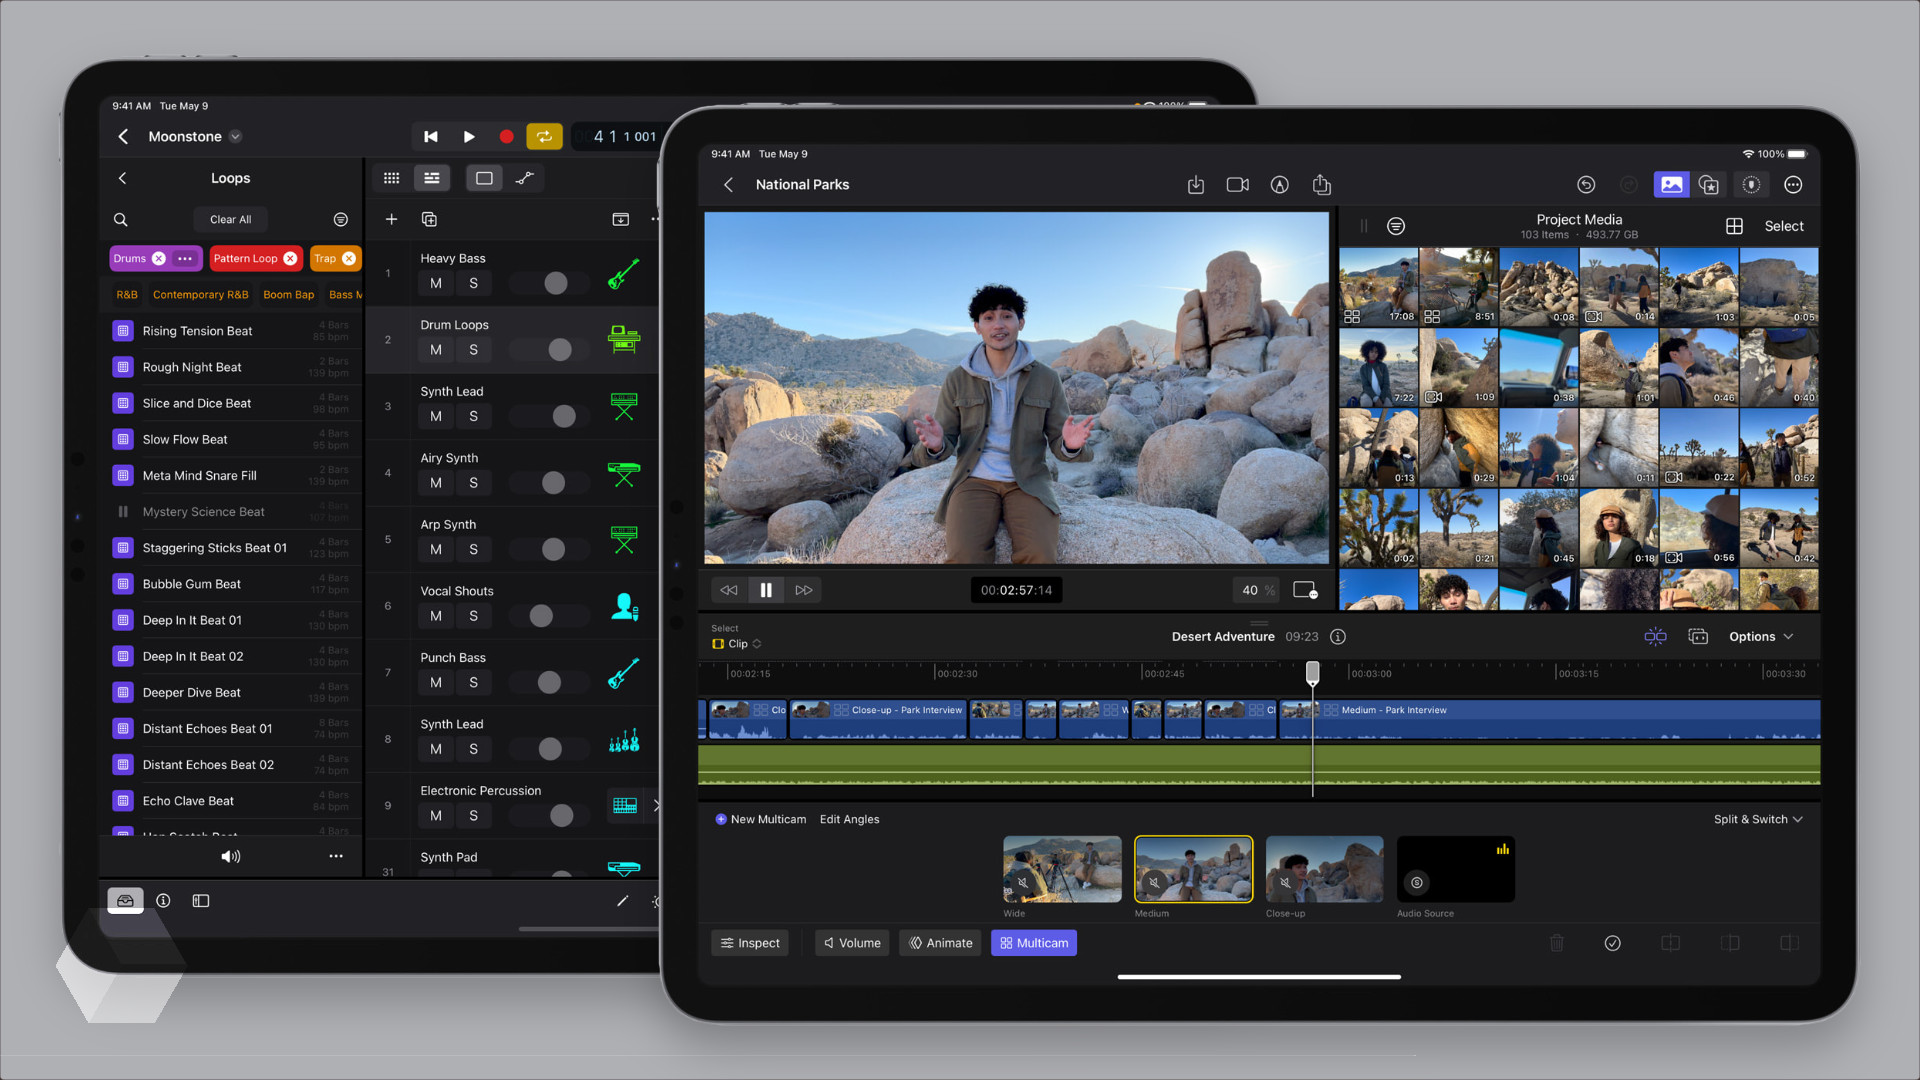Viewport: 1920px width, 1080px height.
Task: Open the more options ellipsis in Final Cut Pro
Action: [x=1793, y=185]
